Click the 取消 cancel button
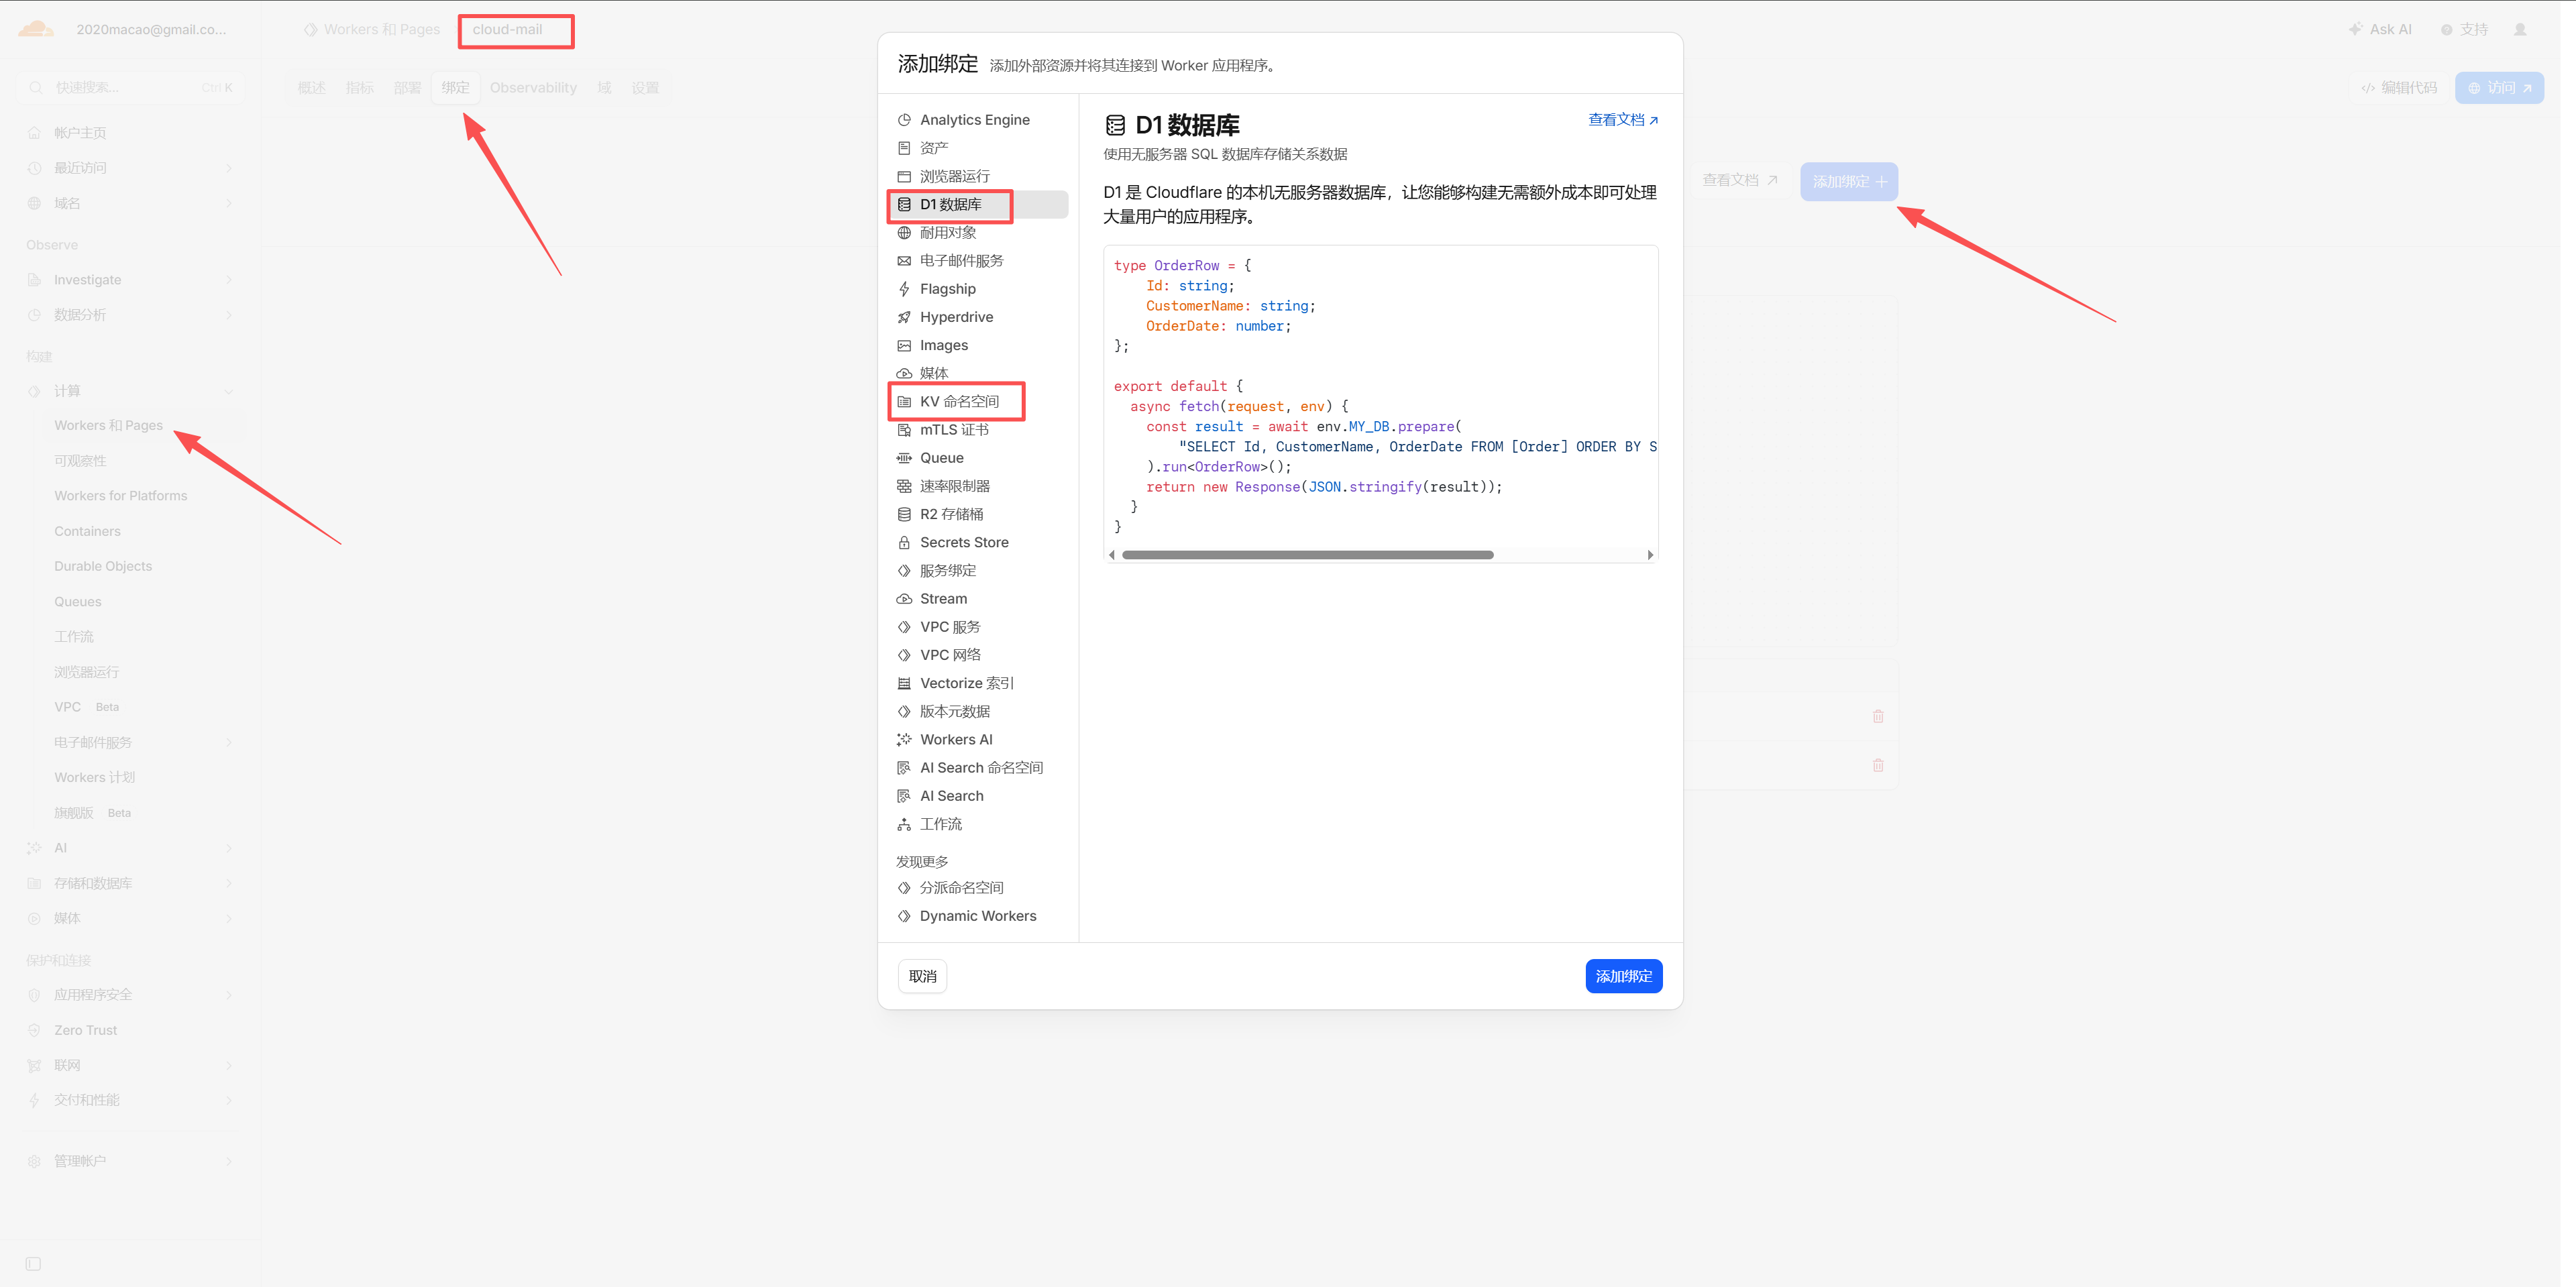Image resolution: width=2576 pixels, height=1287 pixels. [x=922, y=977]
